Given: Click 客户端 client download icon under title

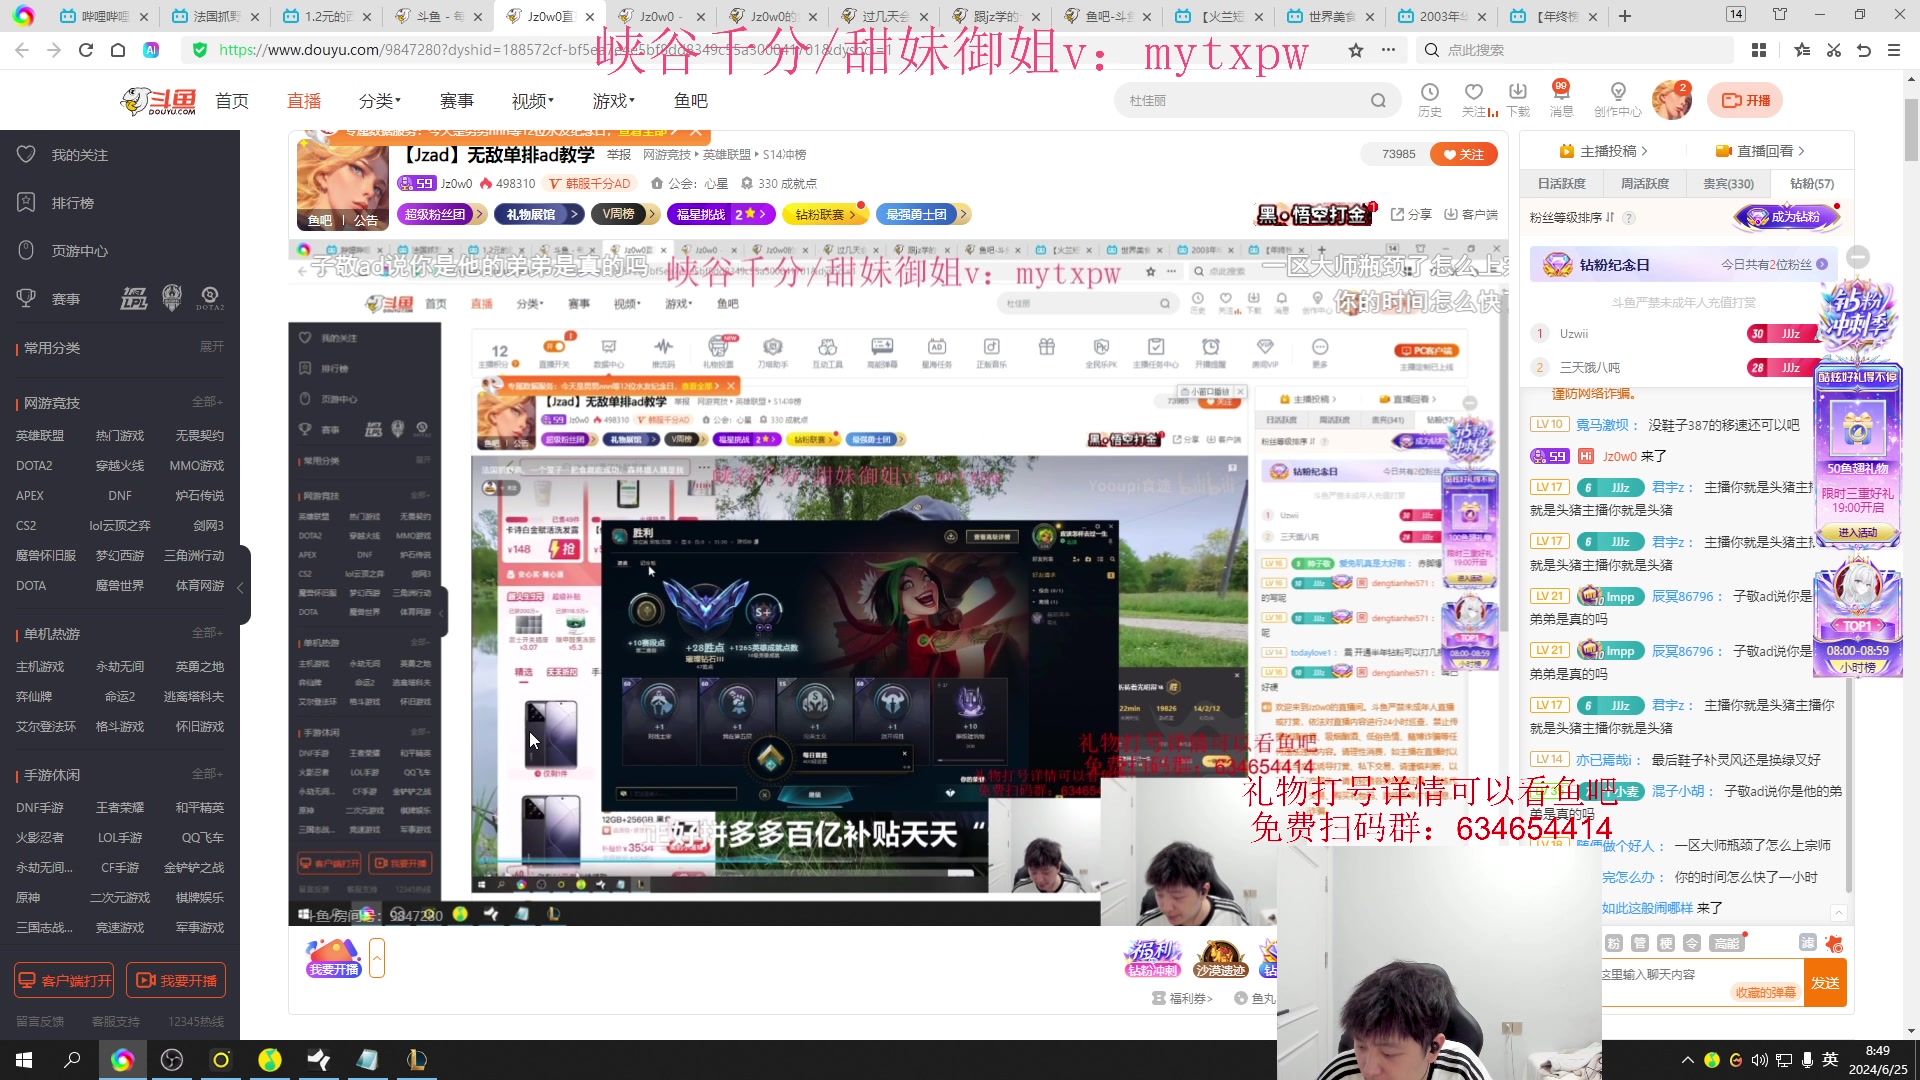Looking at the screenshot, I should point(1471,214).
